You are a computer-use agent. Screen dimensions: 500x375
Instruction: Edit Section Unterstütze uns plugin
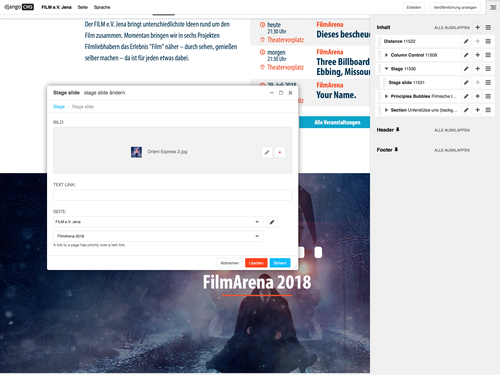point(466,110)
